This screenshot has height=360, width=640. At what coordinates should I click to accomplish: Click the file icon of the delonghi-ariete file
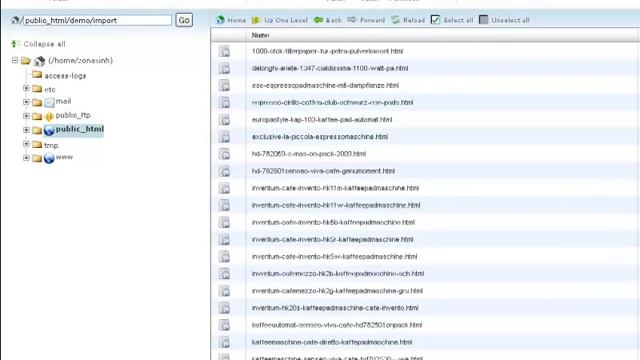coord(224,69)
